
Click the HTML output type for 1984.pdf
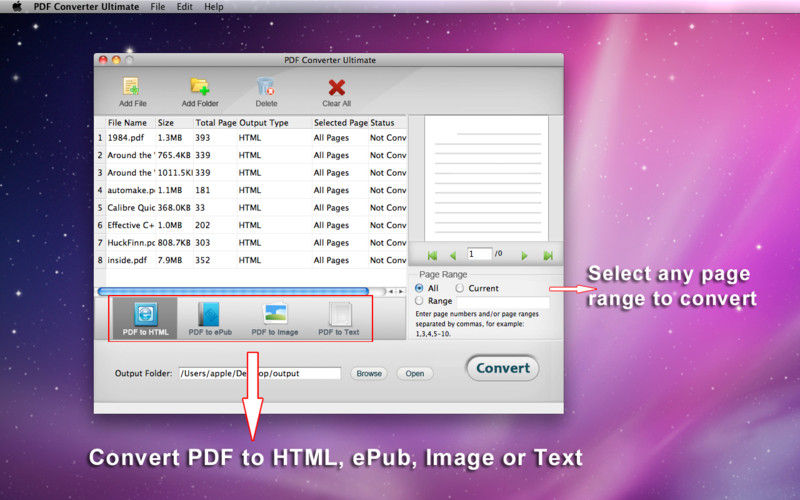point(249,138)
